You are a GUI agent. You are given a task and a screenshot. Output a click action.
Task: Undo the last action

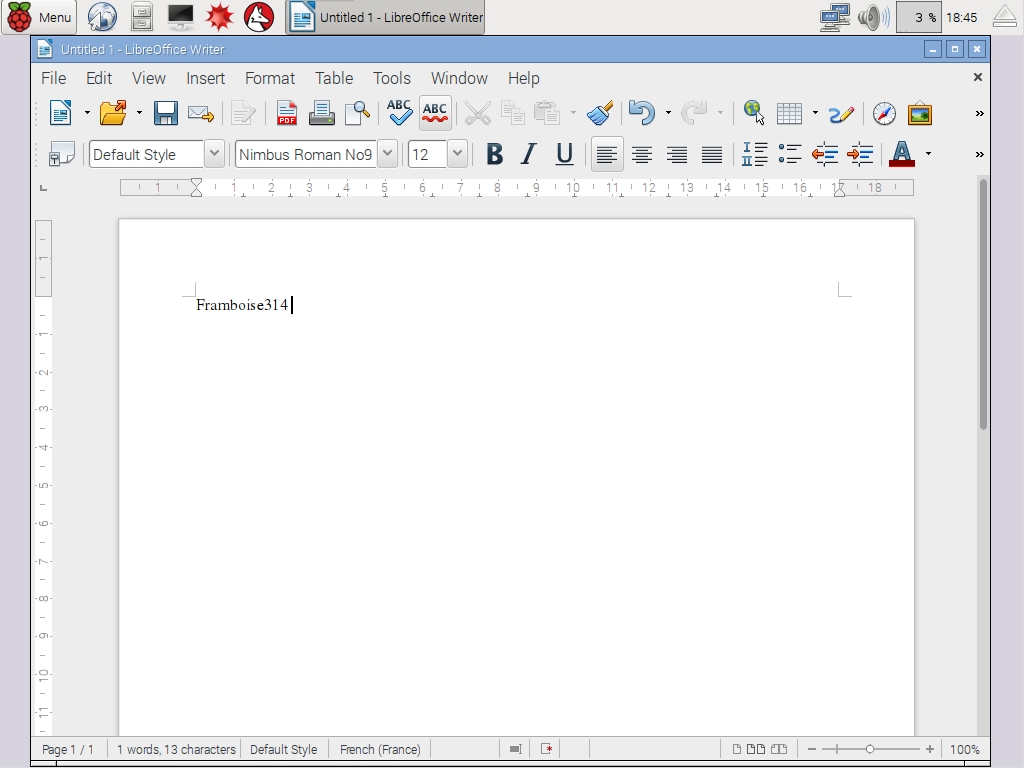(x=642, y=113)
